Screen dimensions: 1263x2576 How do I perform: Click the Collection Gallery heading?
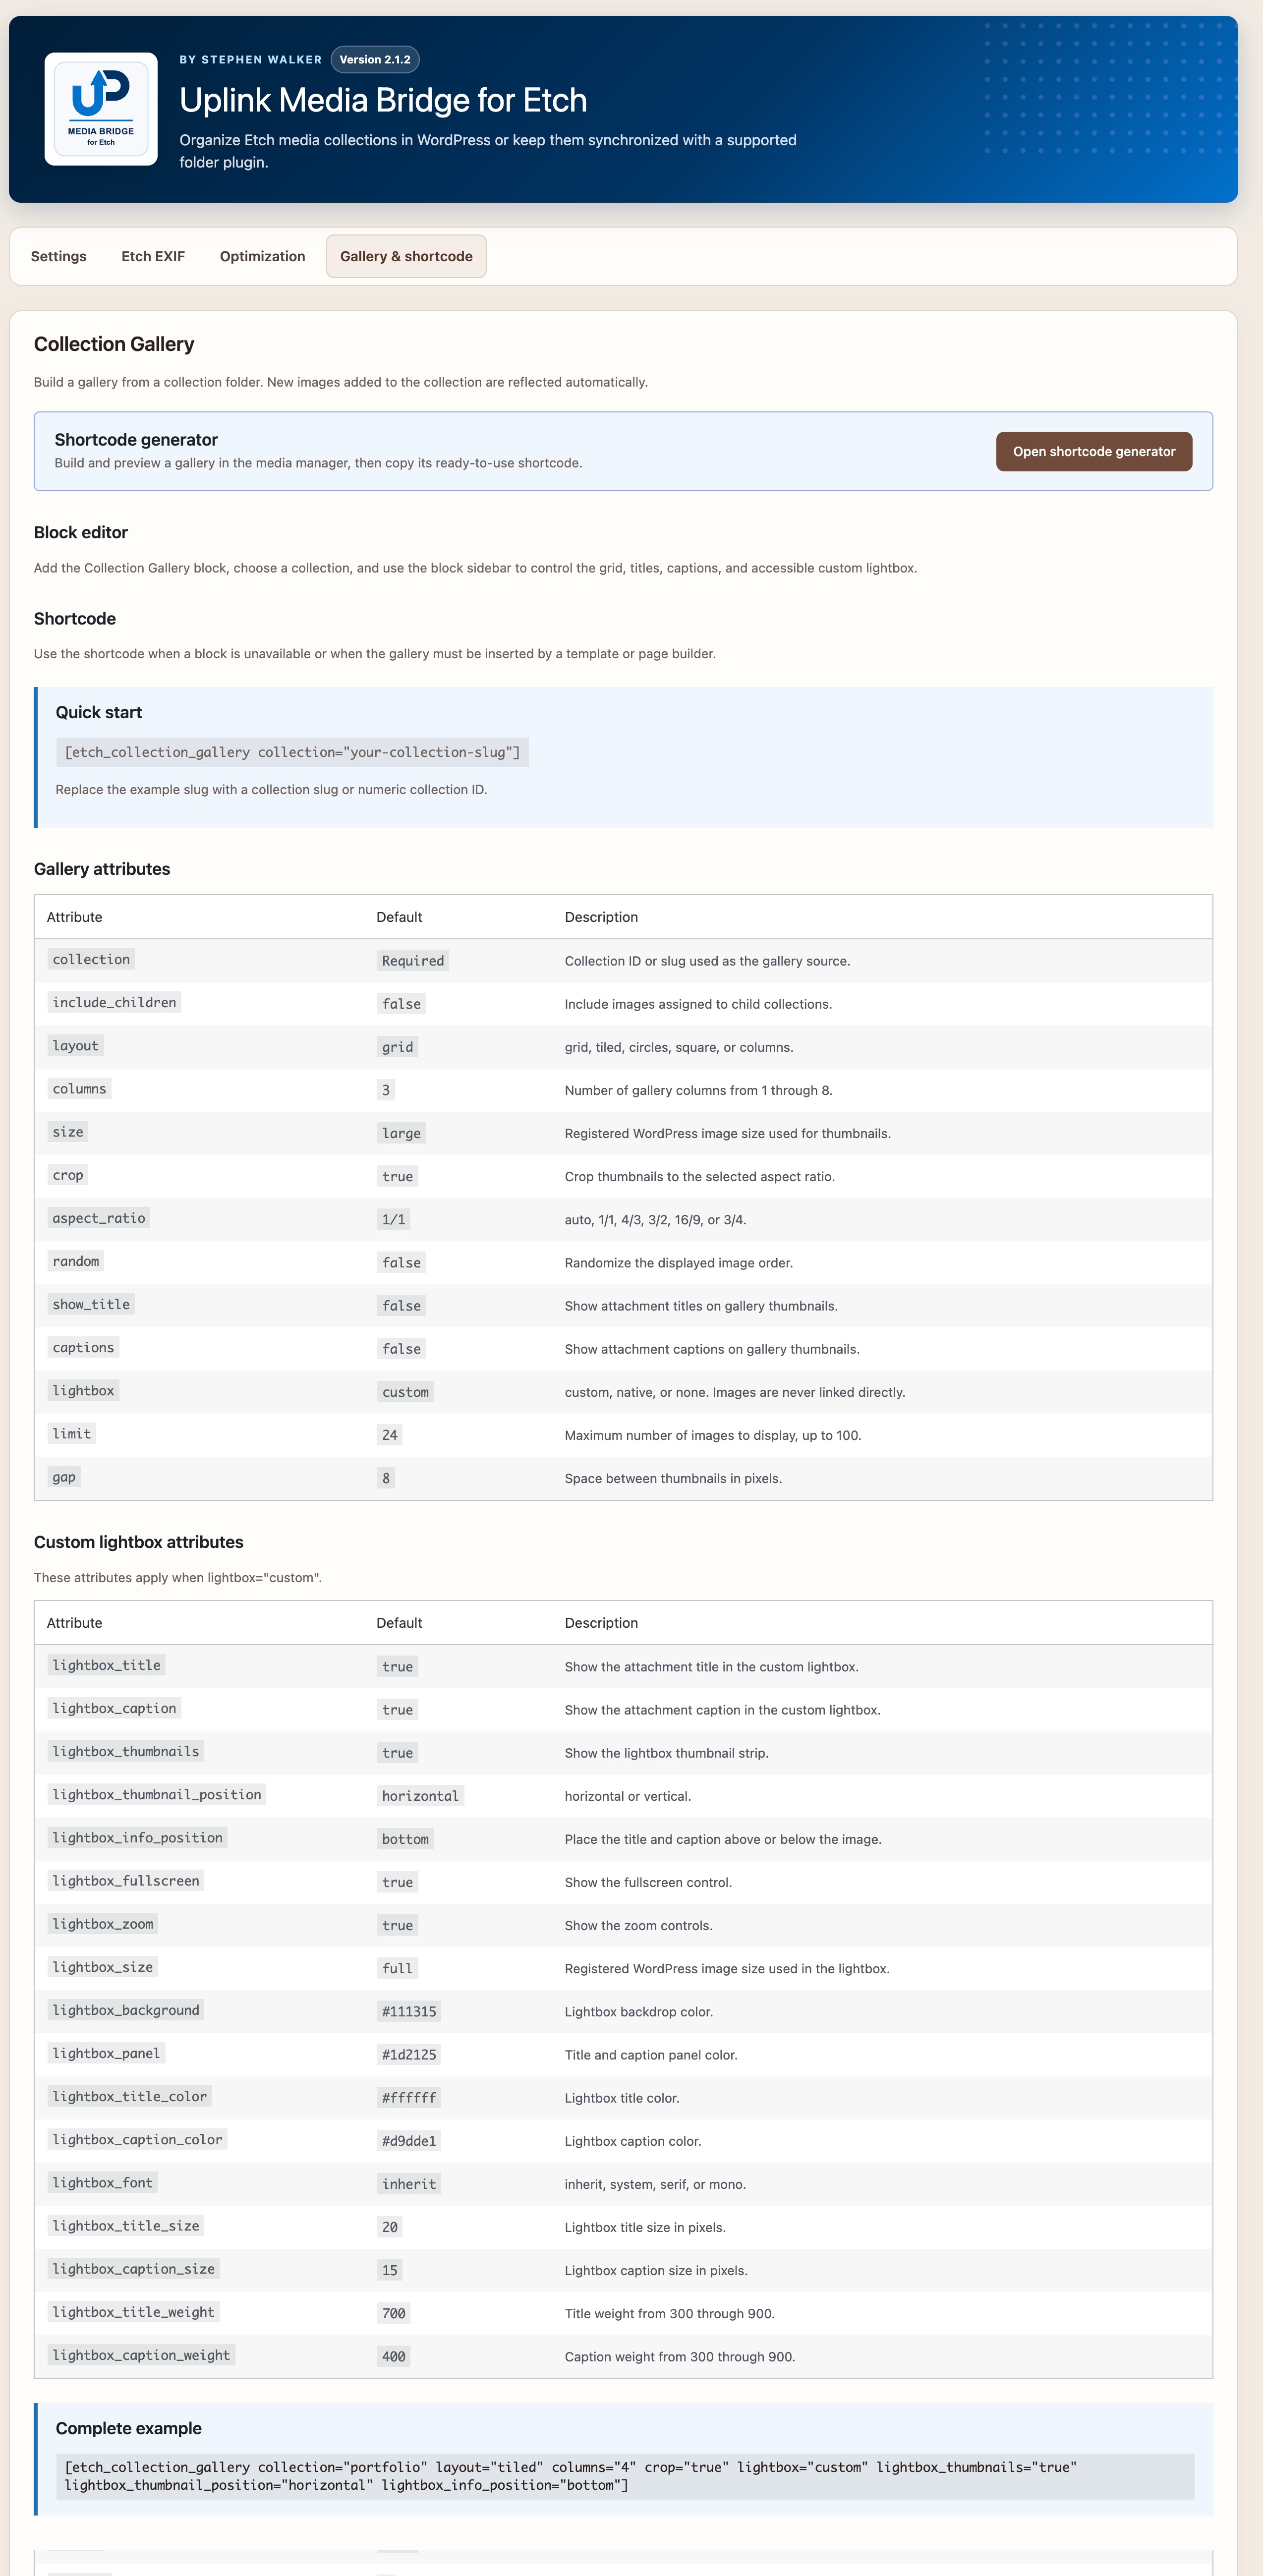click(x=114, y=344)
